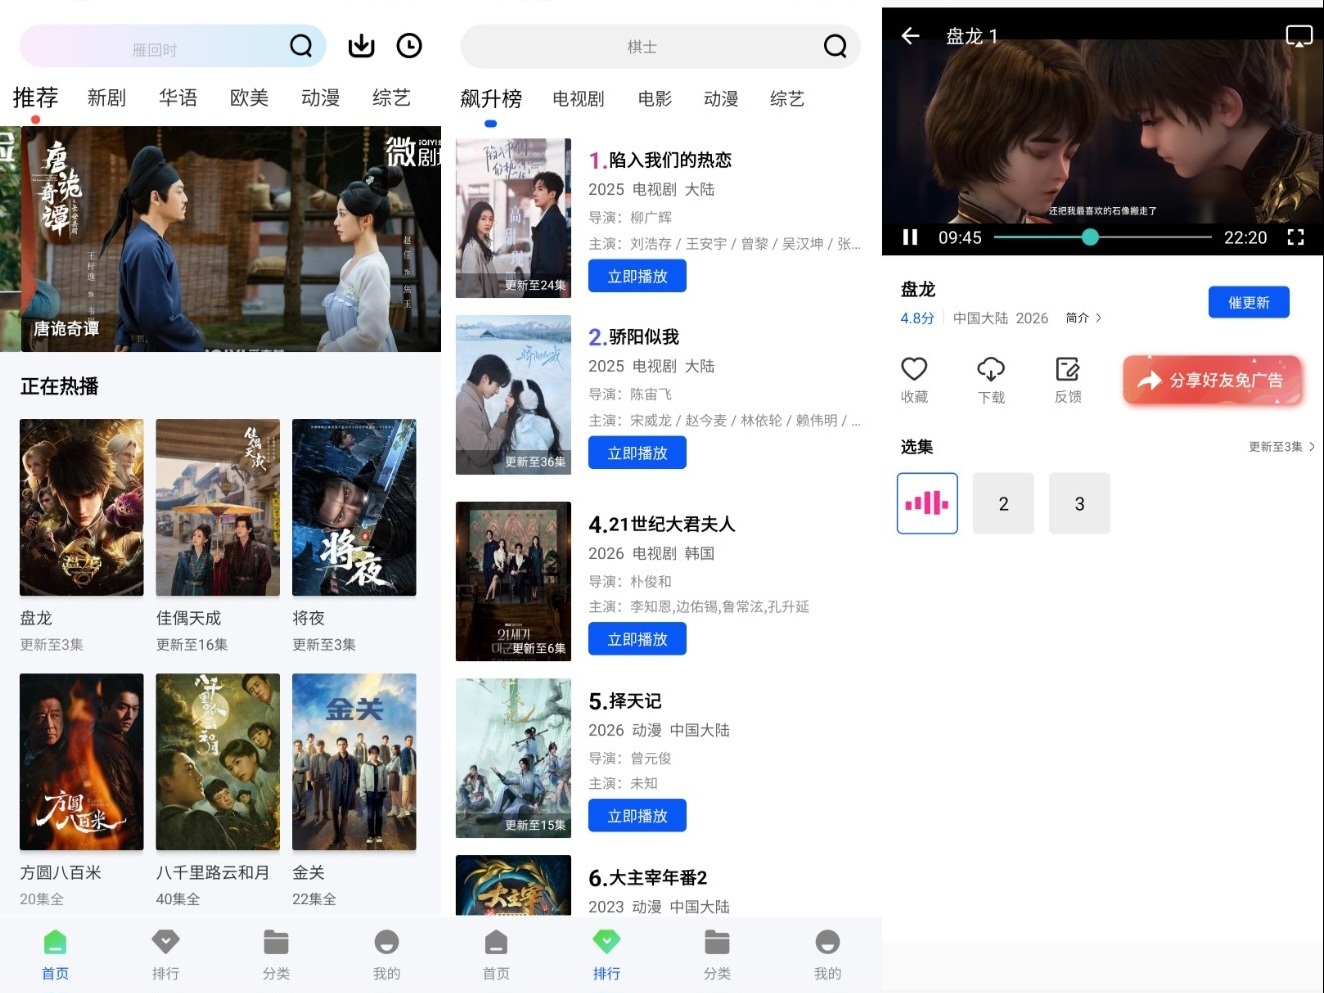This screenshot has height=993, width=1324.
Task: Pause the playing video
Action: click(910, 237)
